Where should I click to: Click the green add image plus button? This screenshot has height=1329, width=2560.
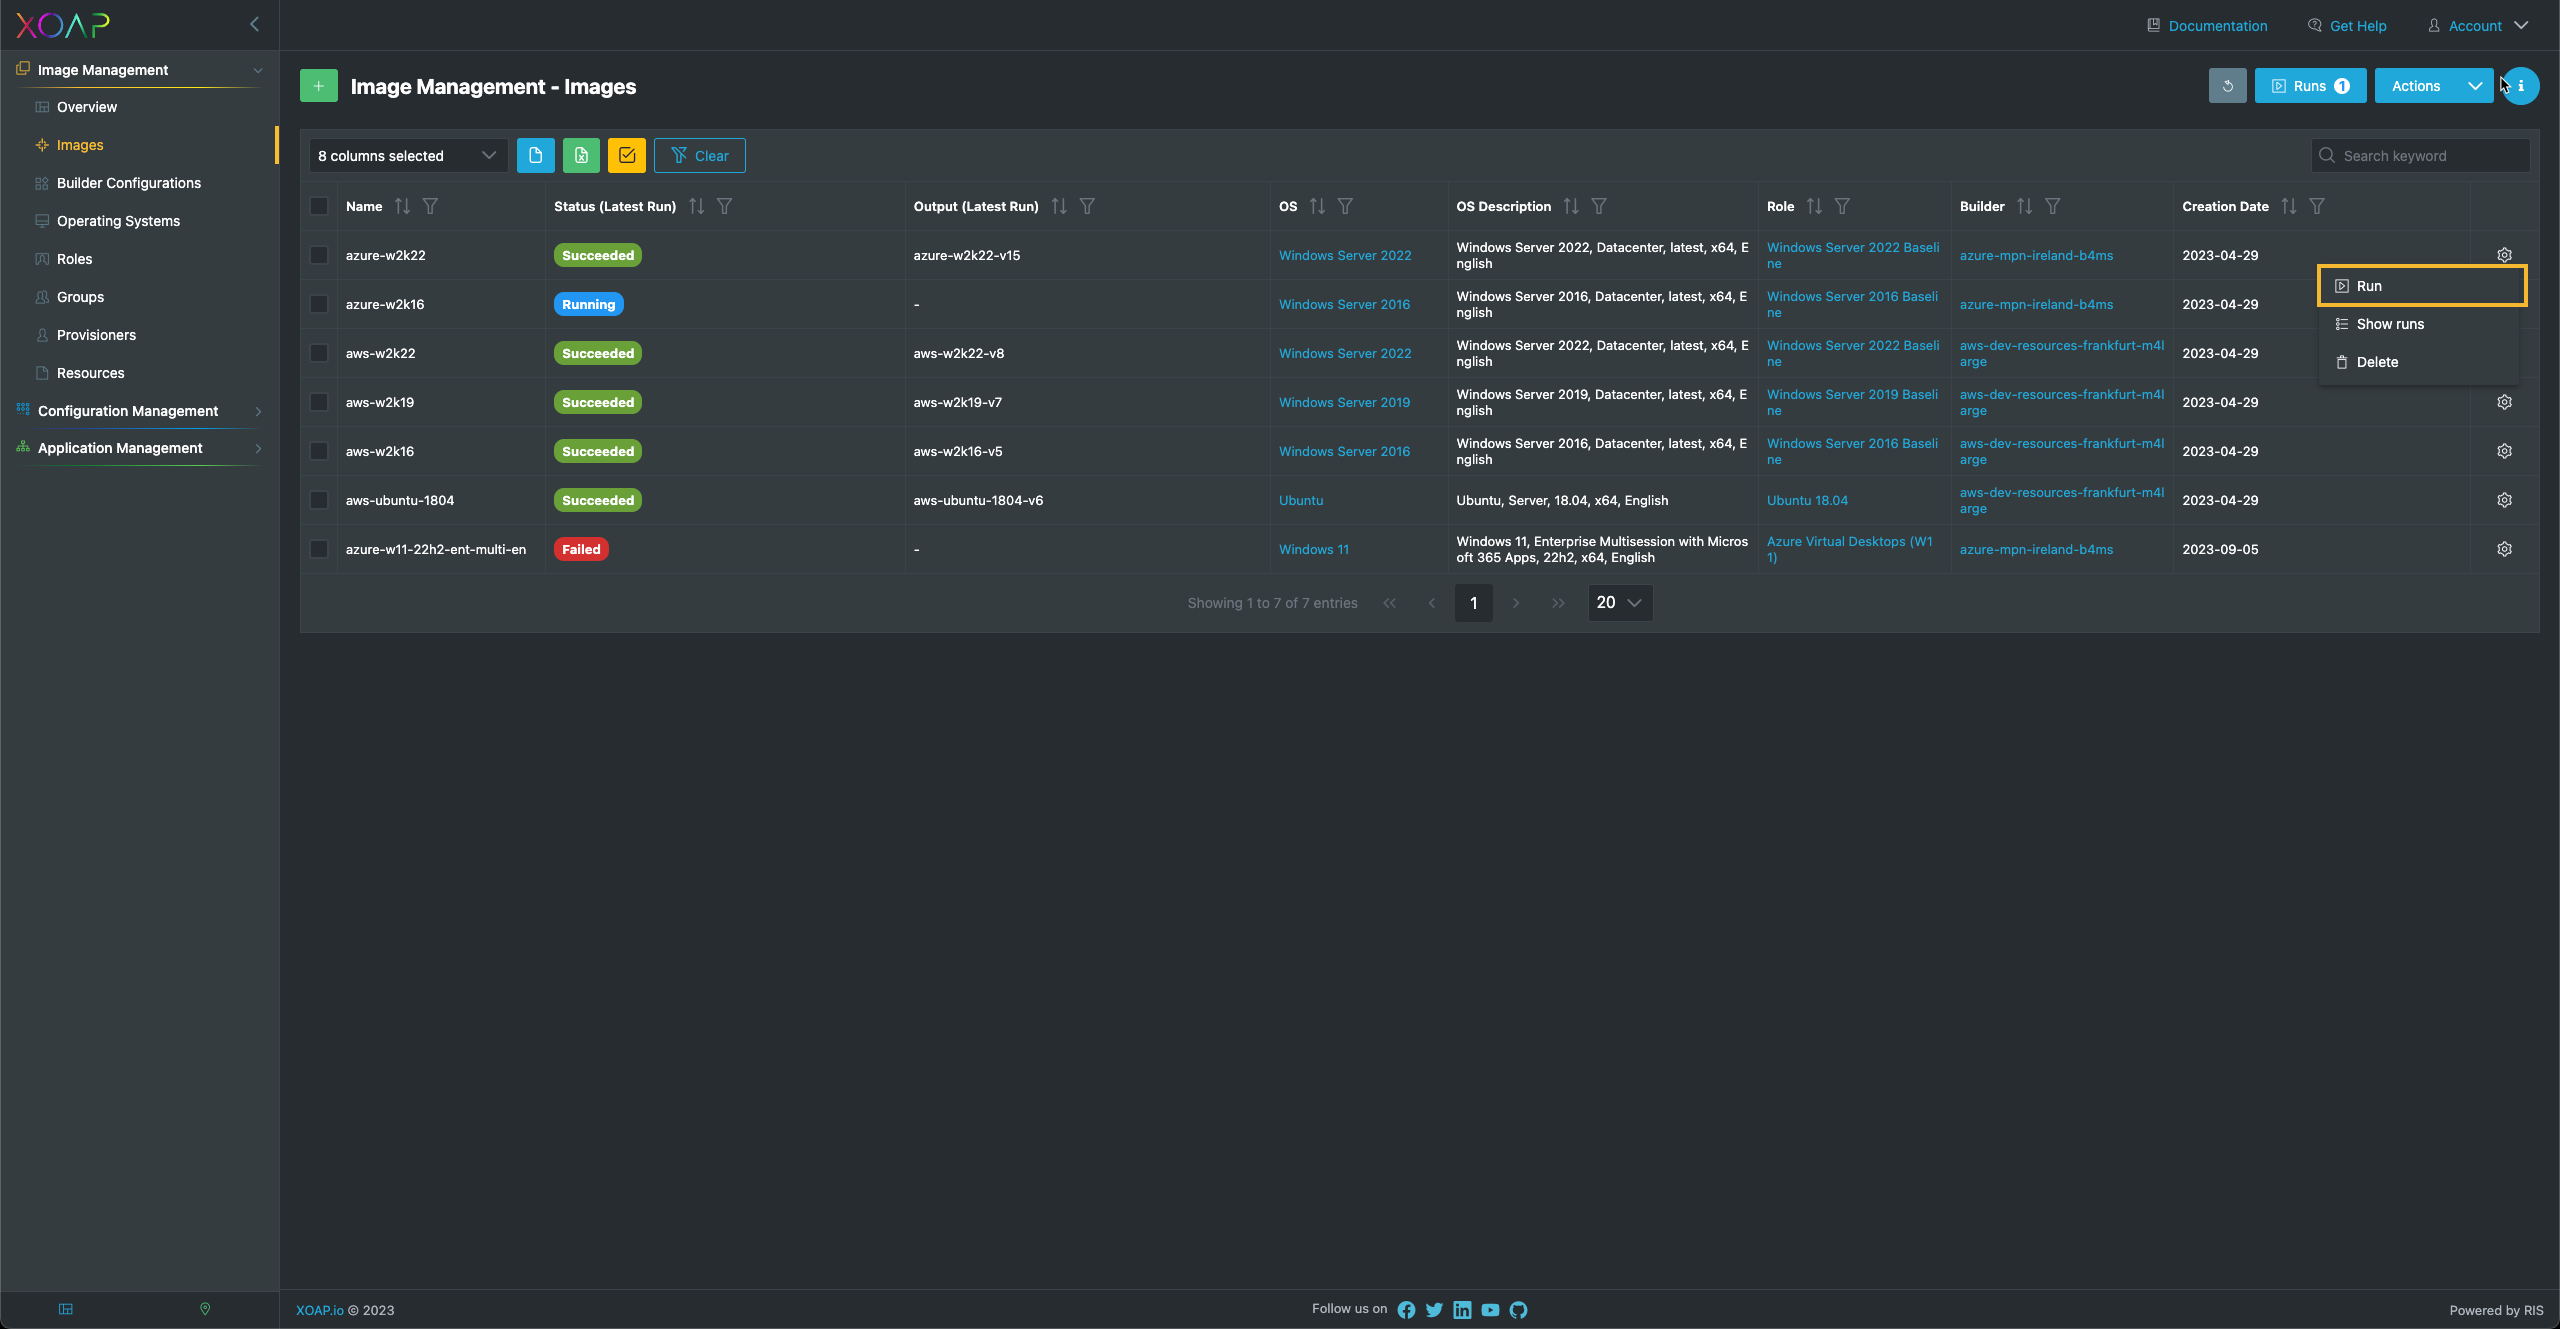(x=318, y=86)
